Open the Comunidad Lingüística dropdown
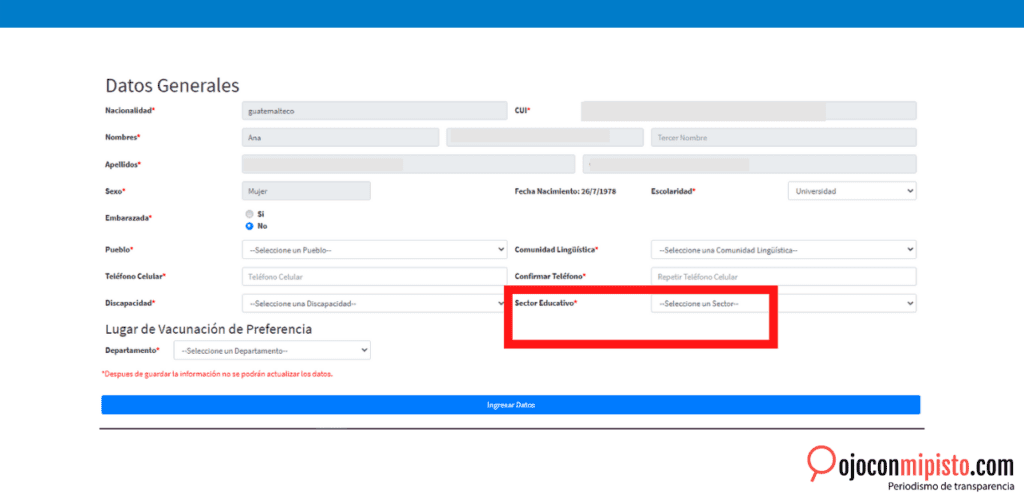Viewport: 1024px width, 498px height. (x=783, y=250)
